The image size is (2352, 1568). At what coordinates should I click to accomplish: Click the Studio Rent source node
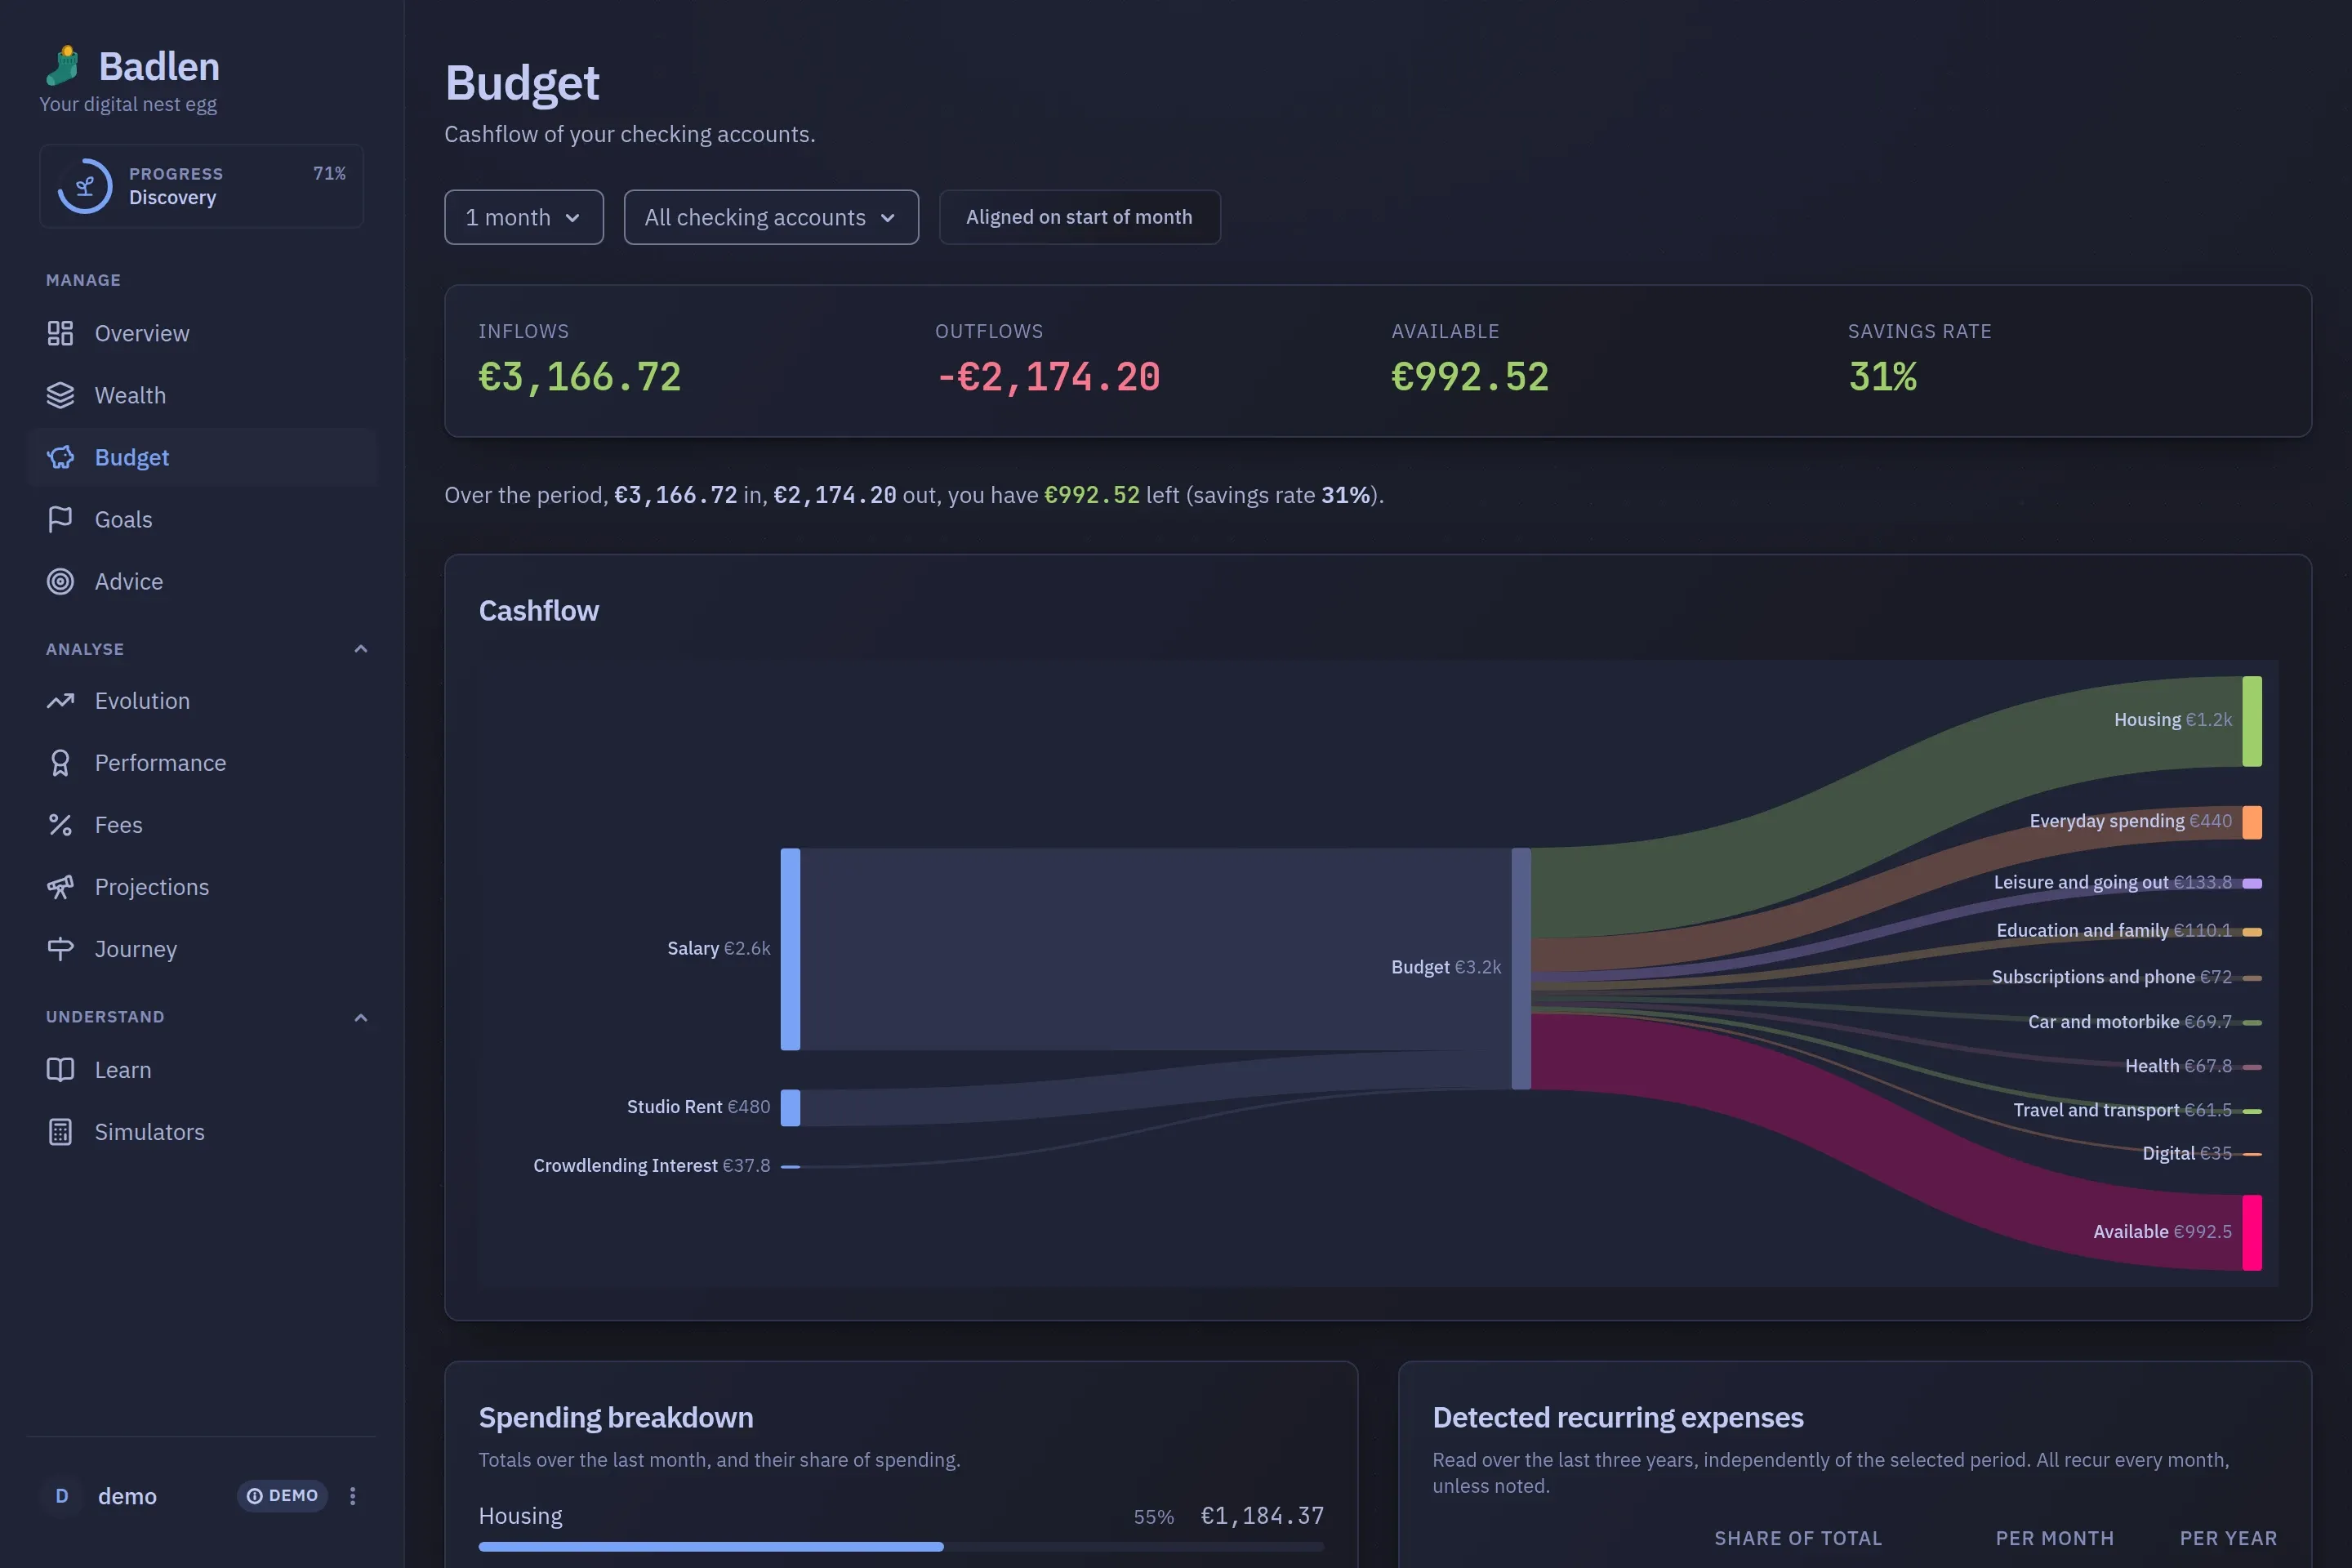click(790, 1108)
